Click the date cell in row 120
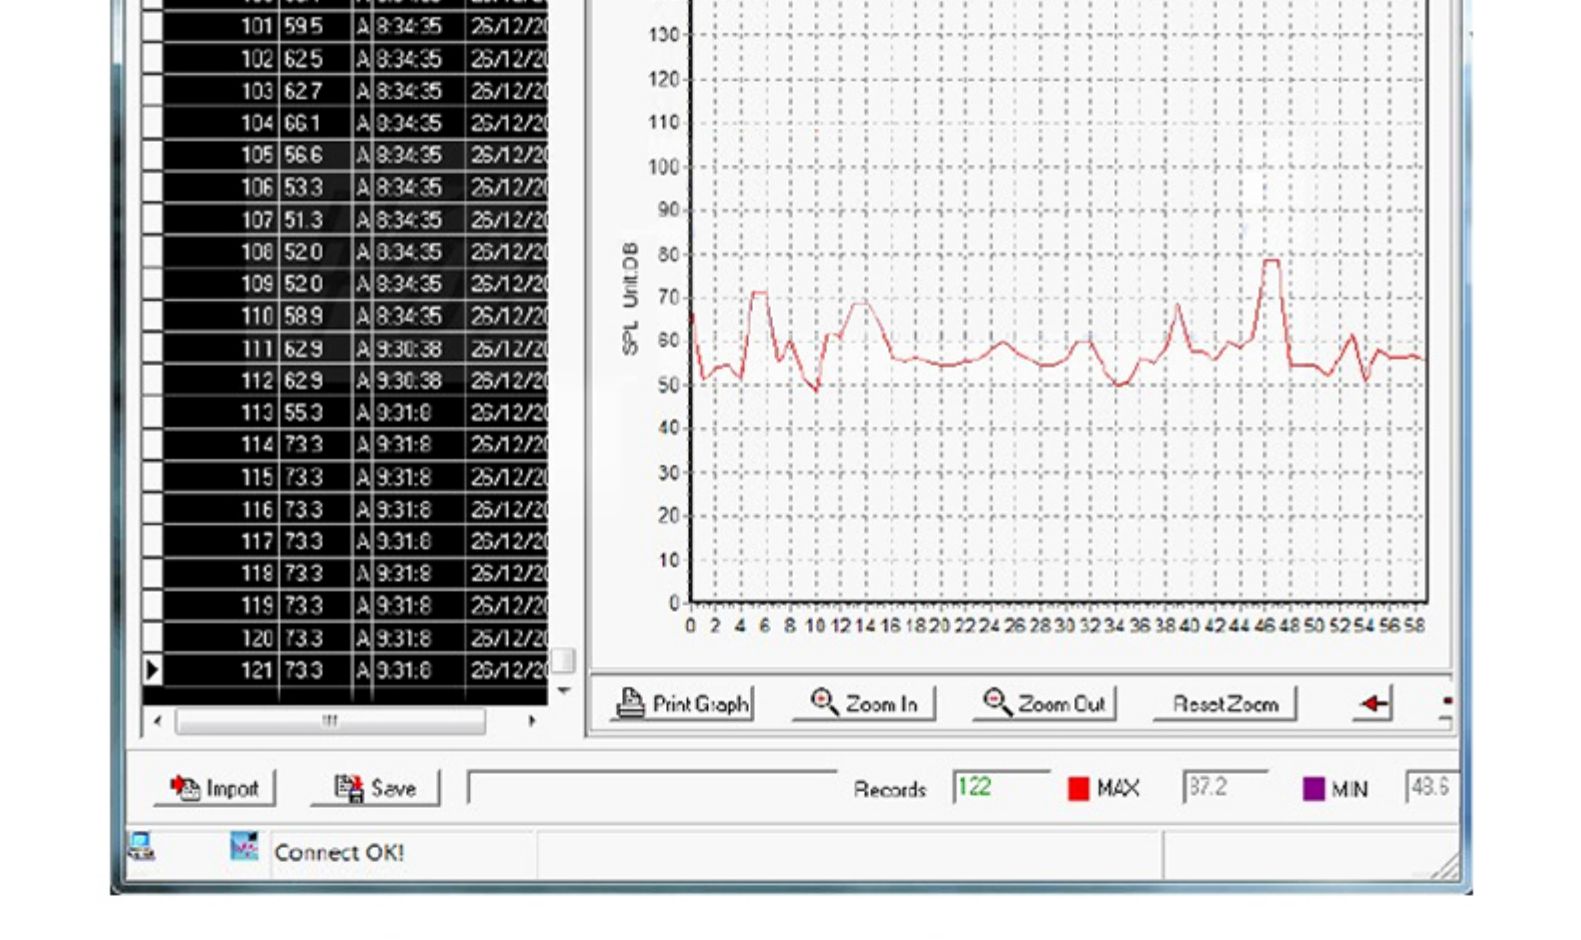Screen dimensions: 1581x940 pos(509,637)
